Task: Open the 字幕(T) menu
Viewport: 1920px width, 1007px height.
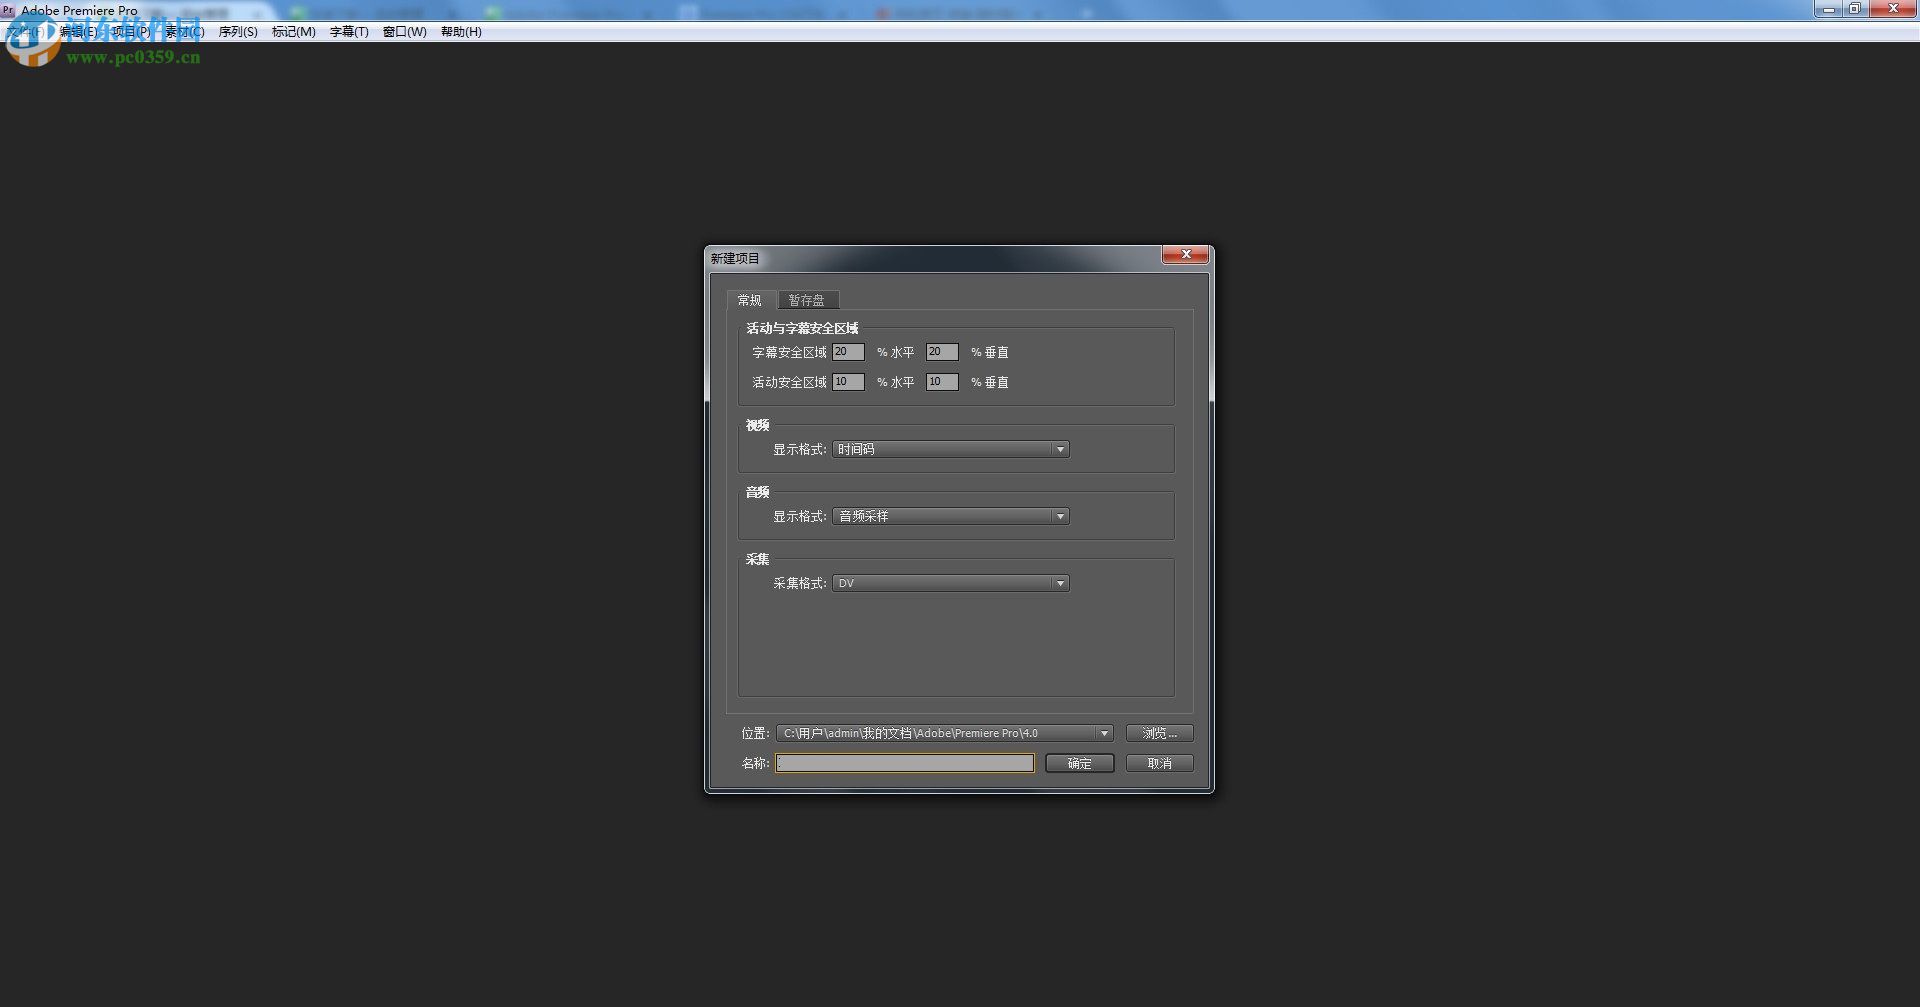Action: (x=349, y=31)
